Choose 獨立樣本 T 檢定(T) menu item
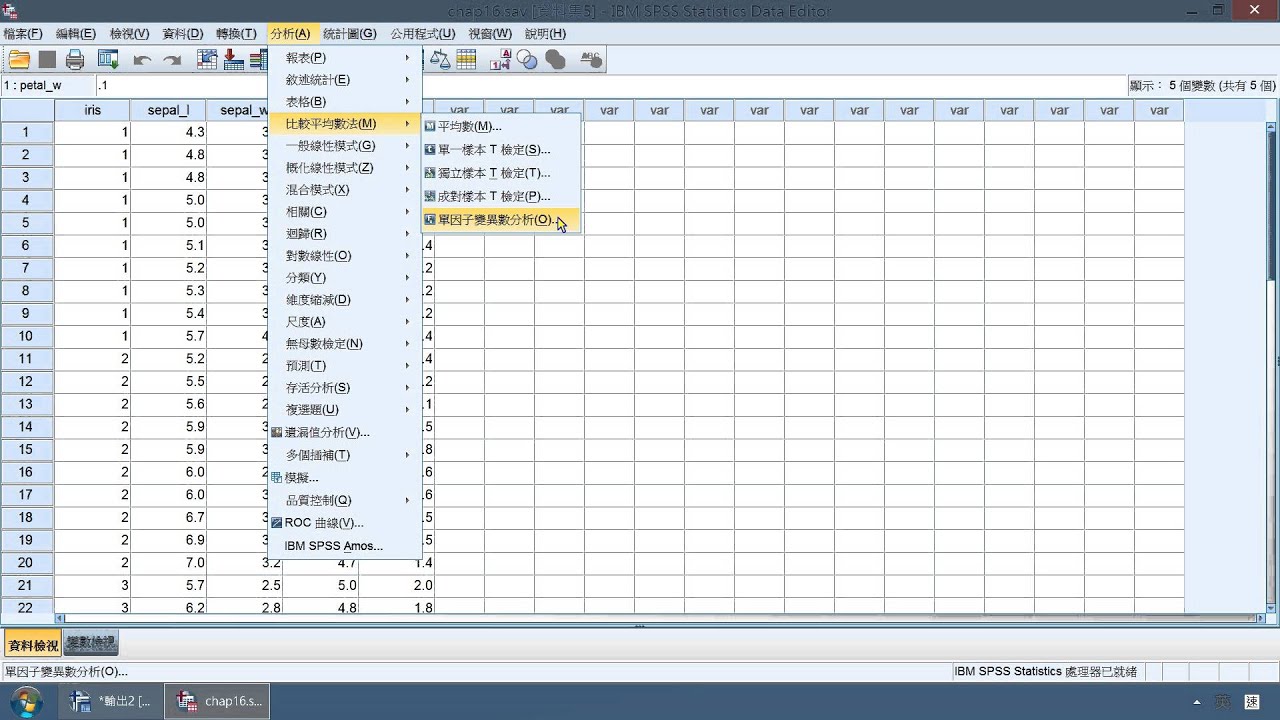The width and height of the screenshot is (1280, 720). coord(500,173)
